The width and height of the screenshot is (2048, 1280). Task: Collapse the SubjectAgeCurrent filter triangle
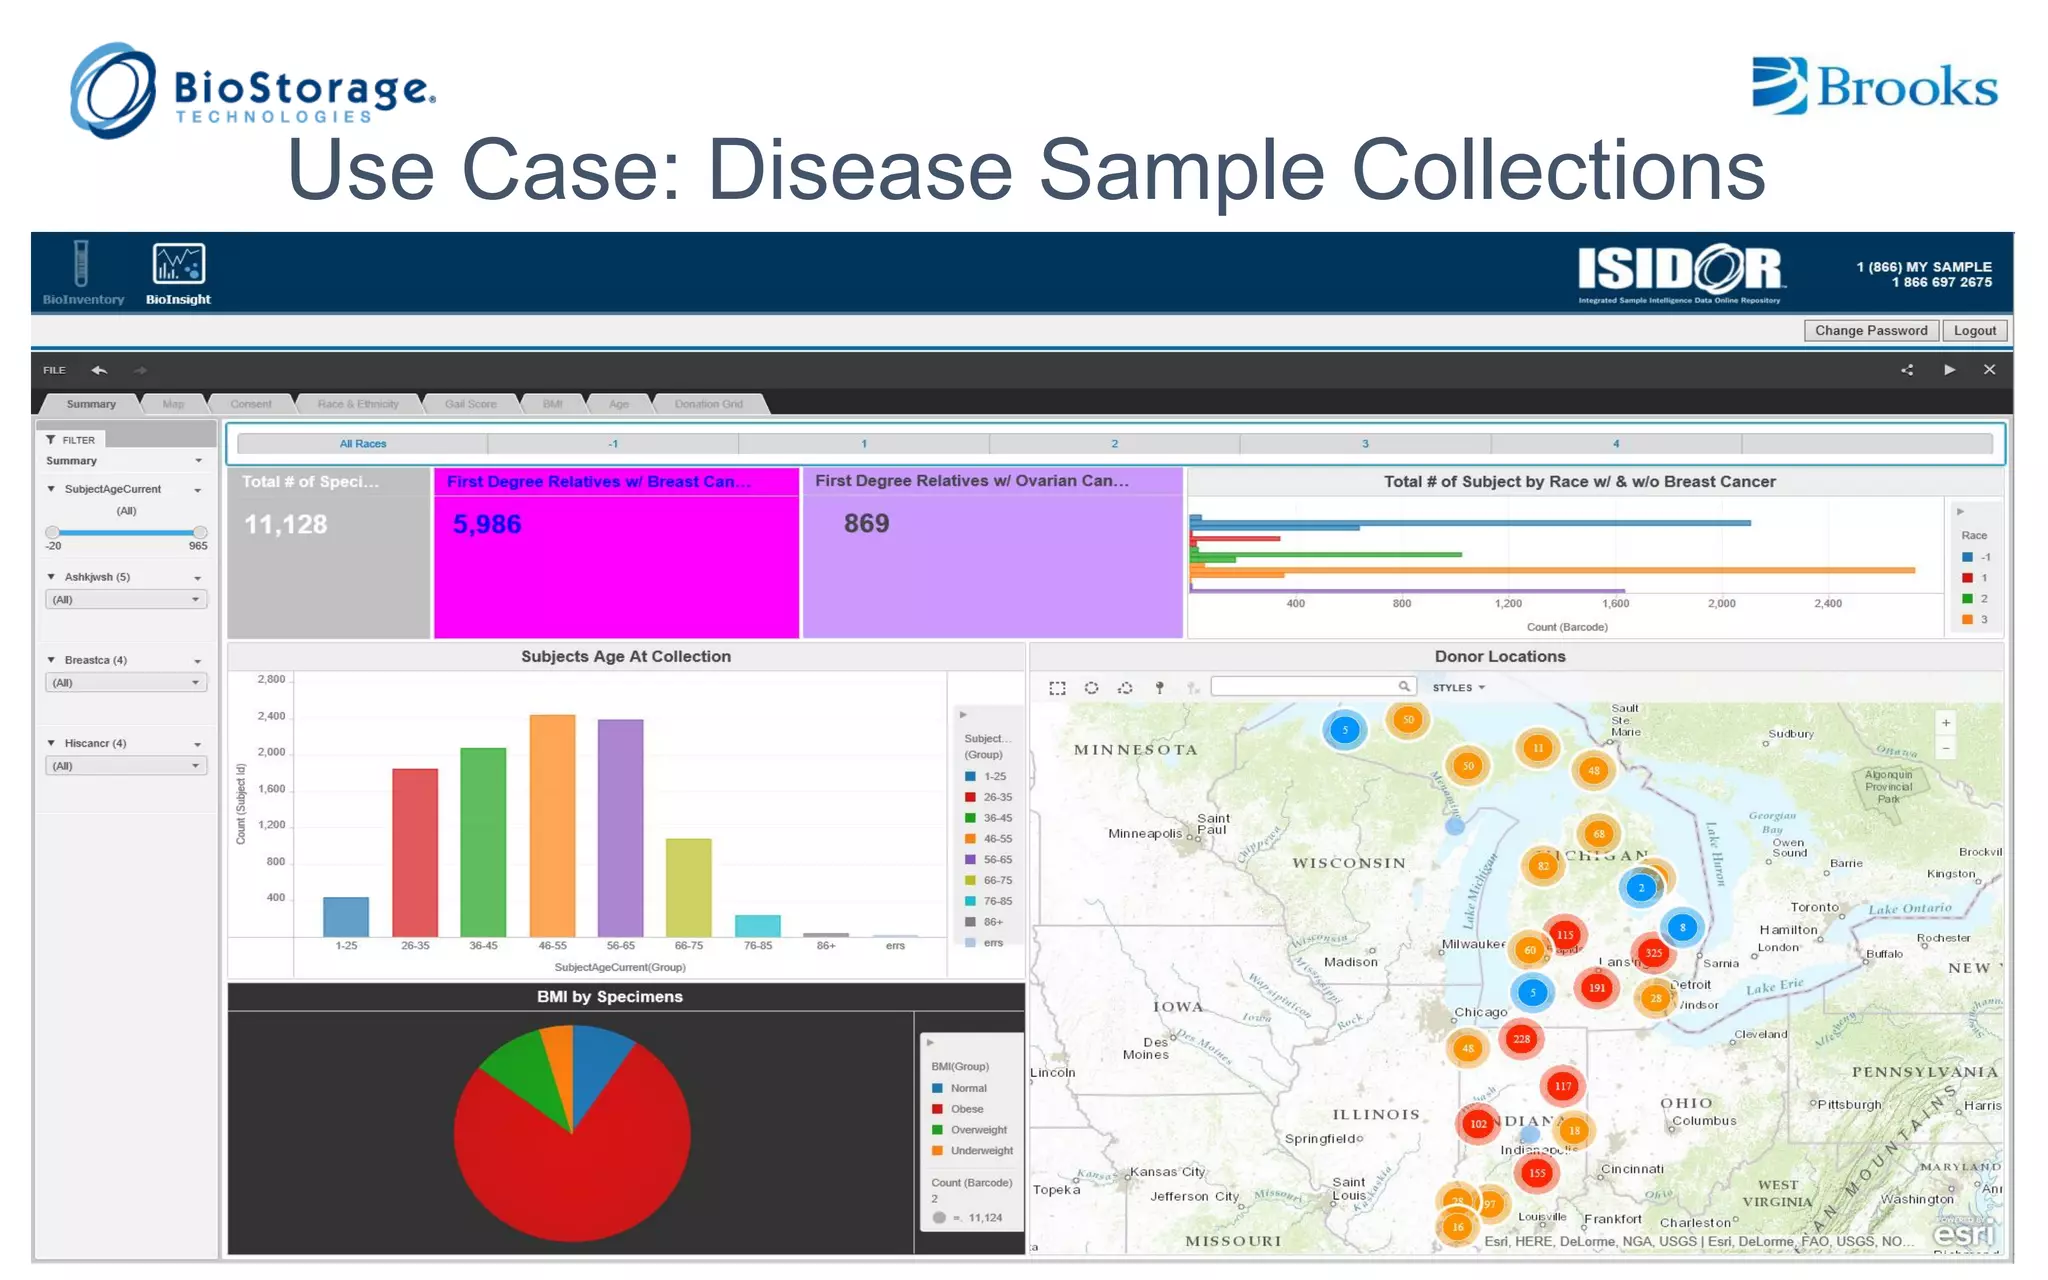coord(51,489)
